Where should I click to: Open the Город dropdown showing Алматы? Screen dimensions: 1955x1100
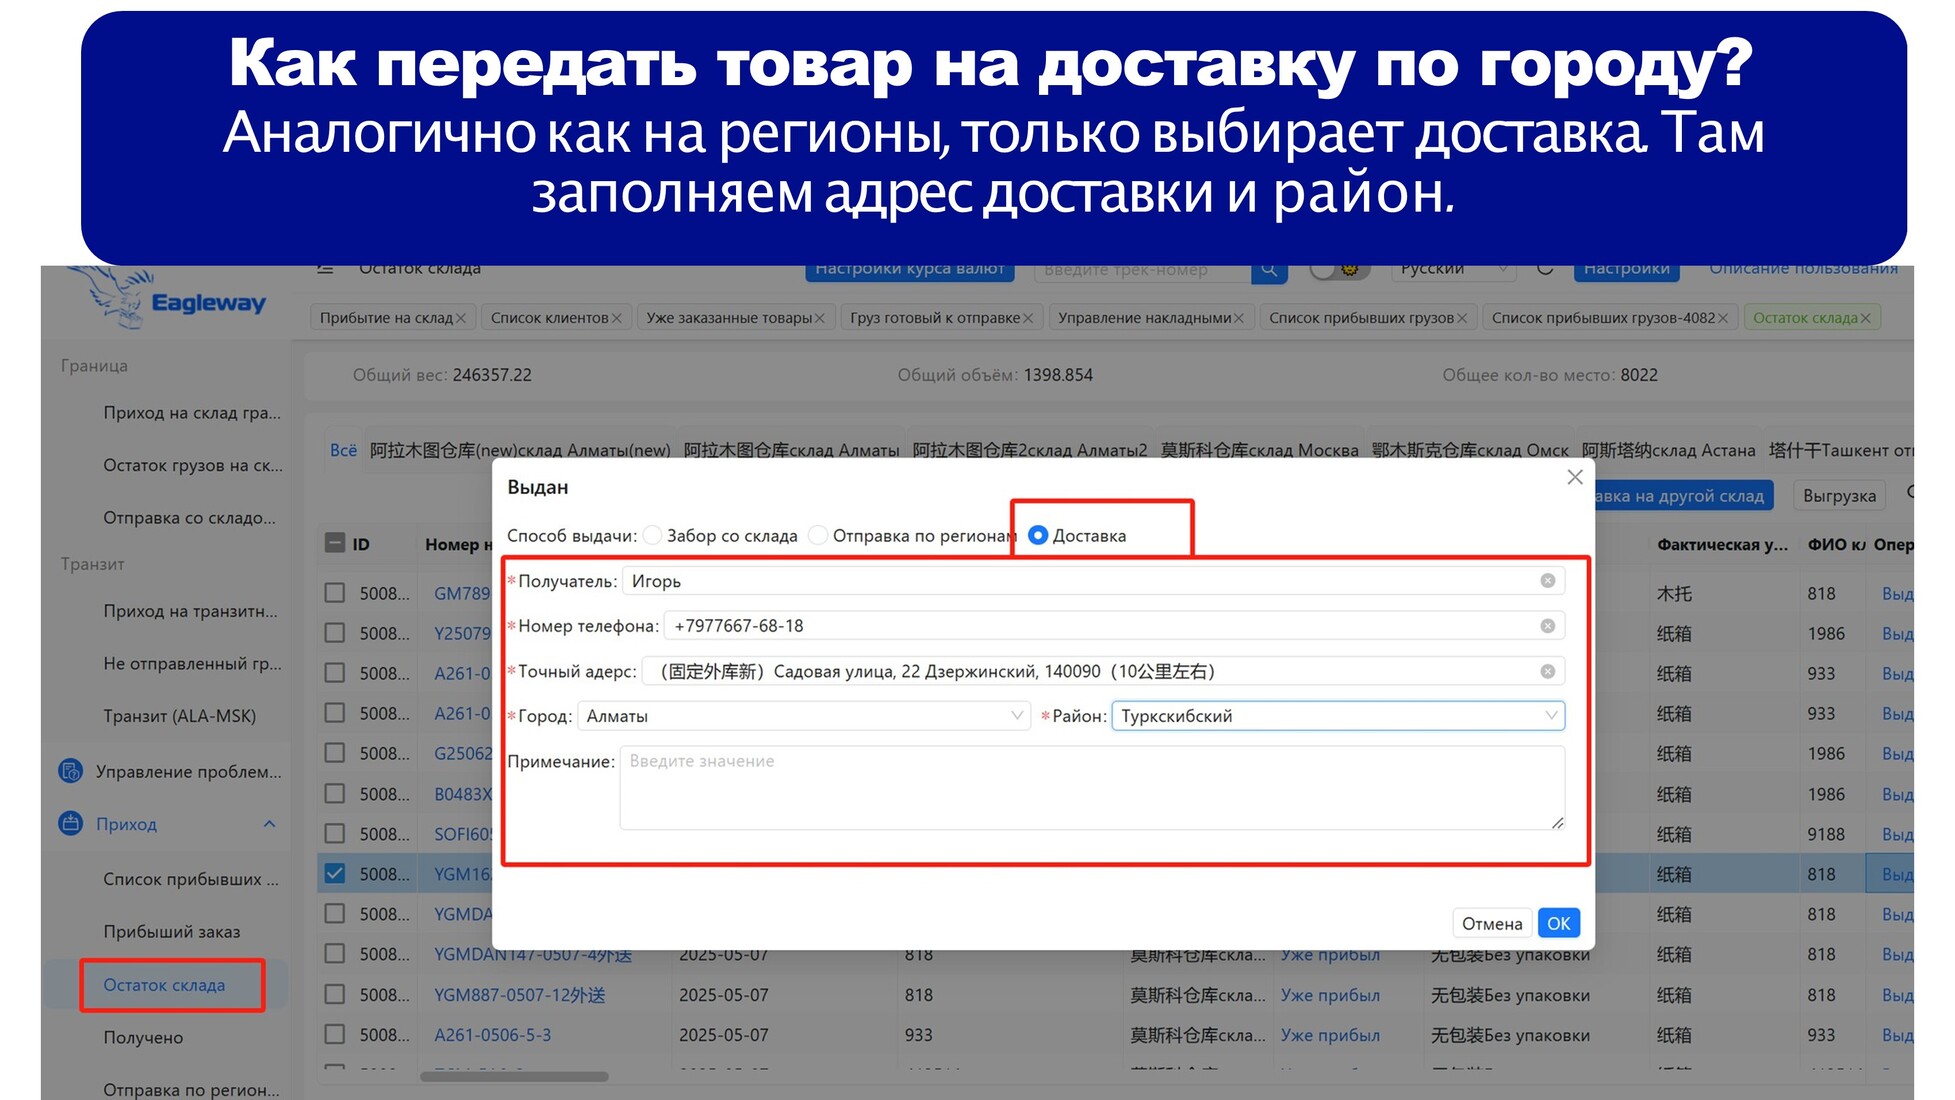(x=804, y=716)
